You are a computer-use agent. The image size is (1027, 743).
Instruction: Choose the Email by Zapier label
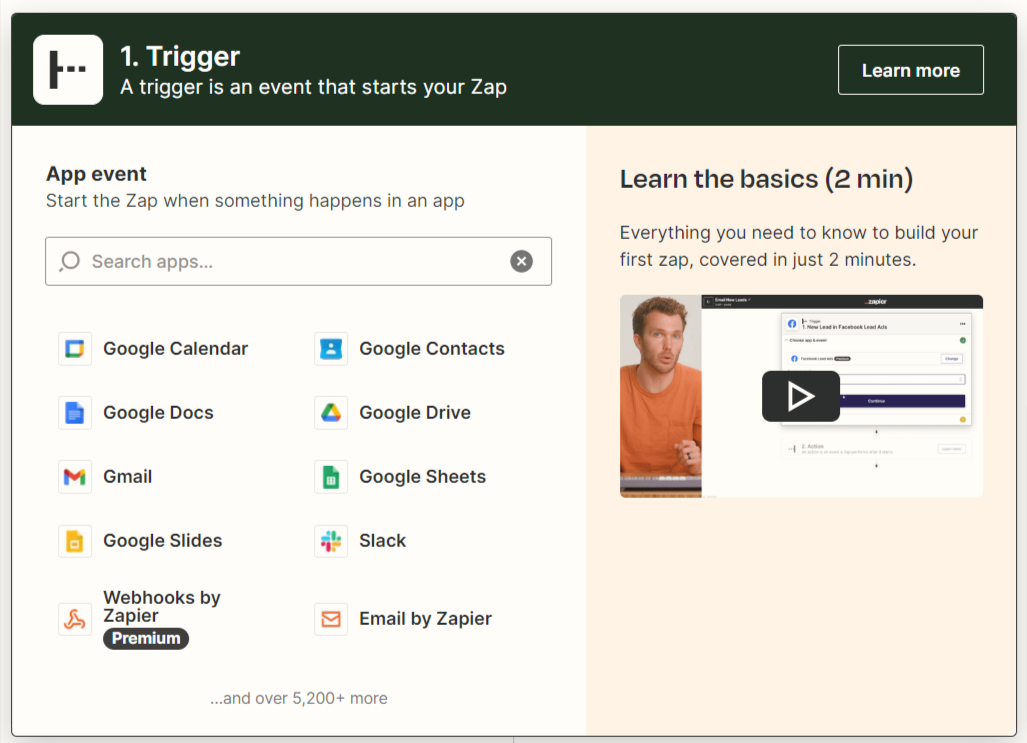point(425,619)
